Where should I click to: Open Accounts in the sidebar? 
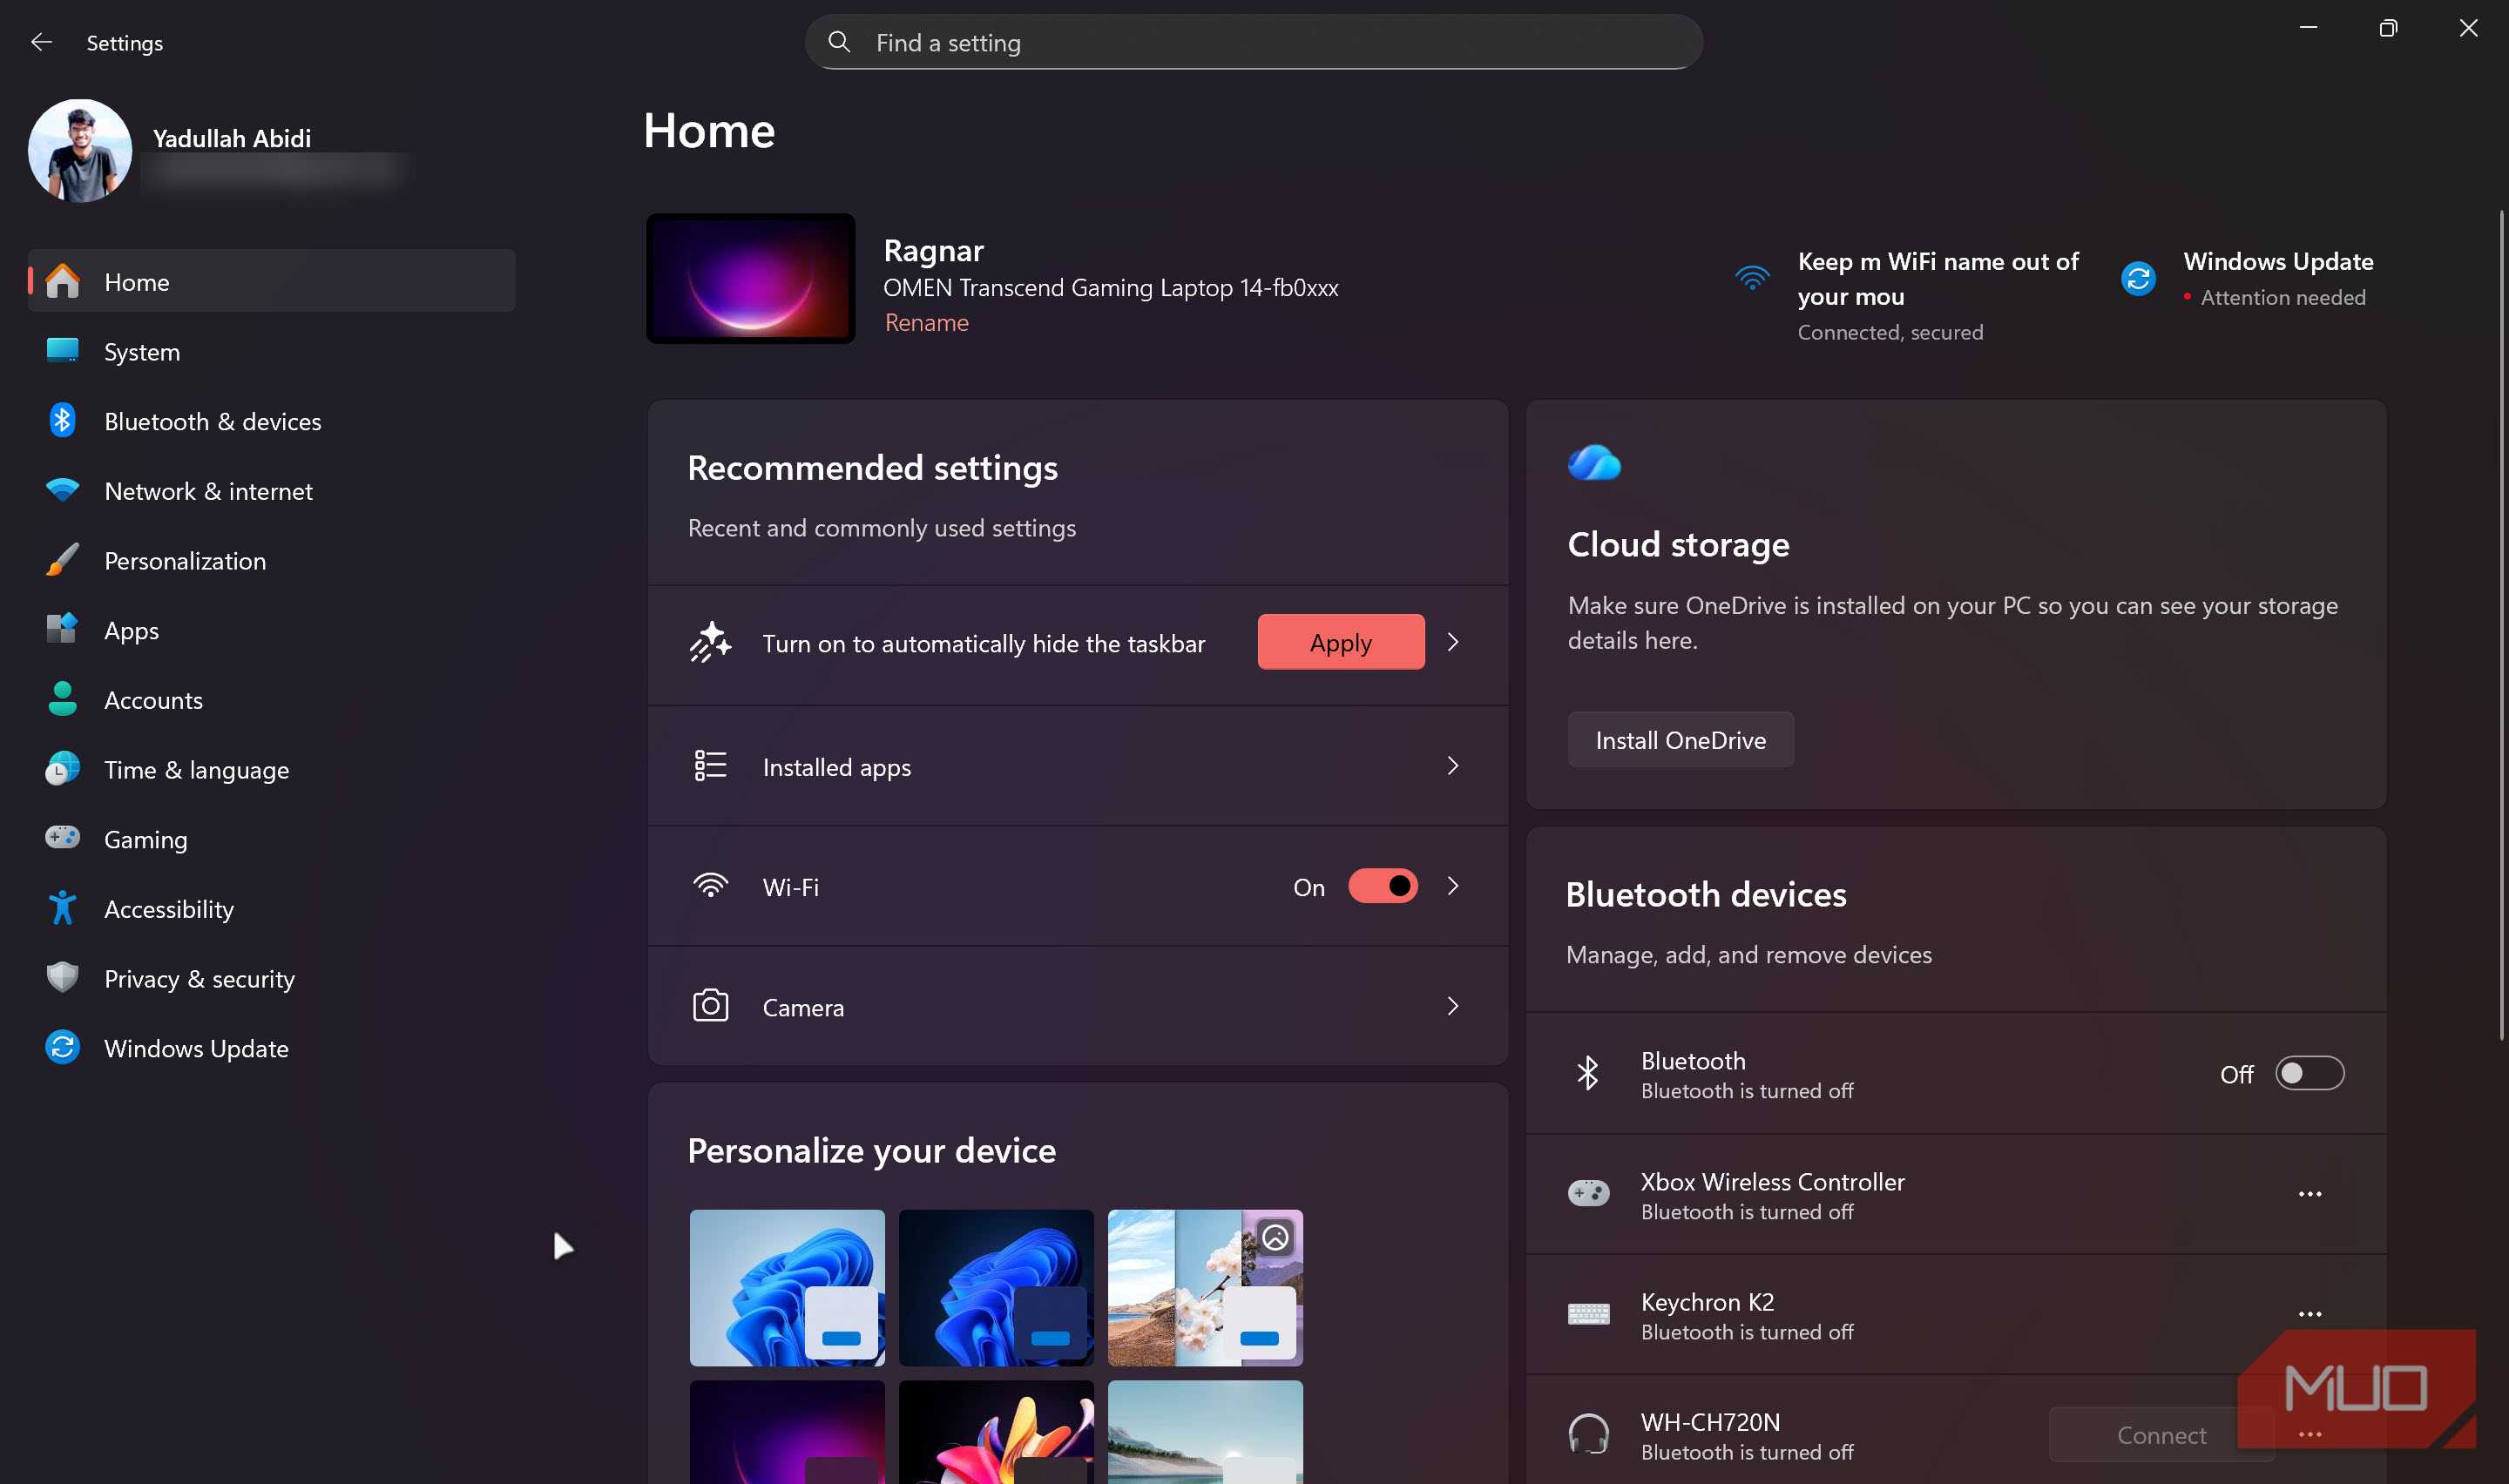tap(271, 699)
